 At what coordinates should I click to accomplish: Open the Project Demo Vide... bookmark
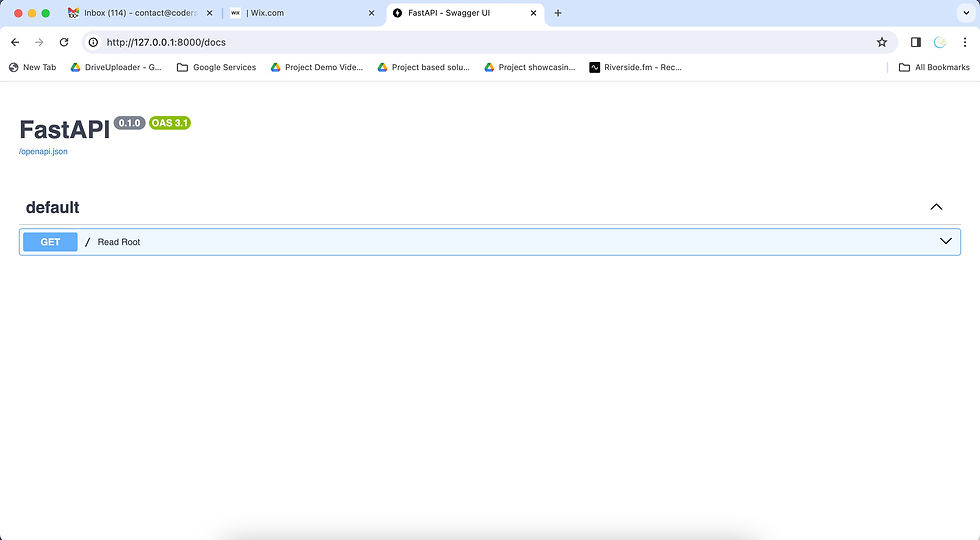coord(317,67)
